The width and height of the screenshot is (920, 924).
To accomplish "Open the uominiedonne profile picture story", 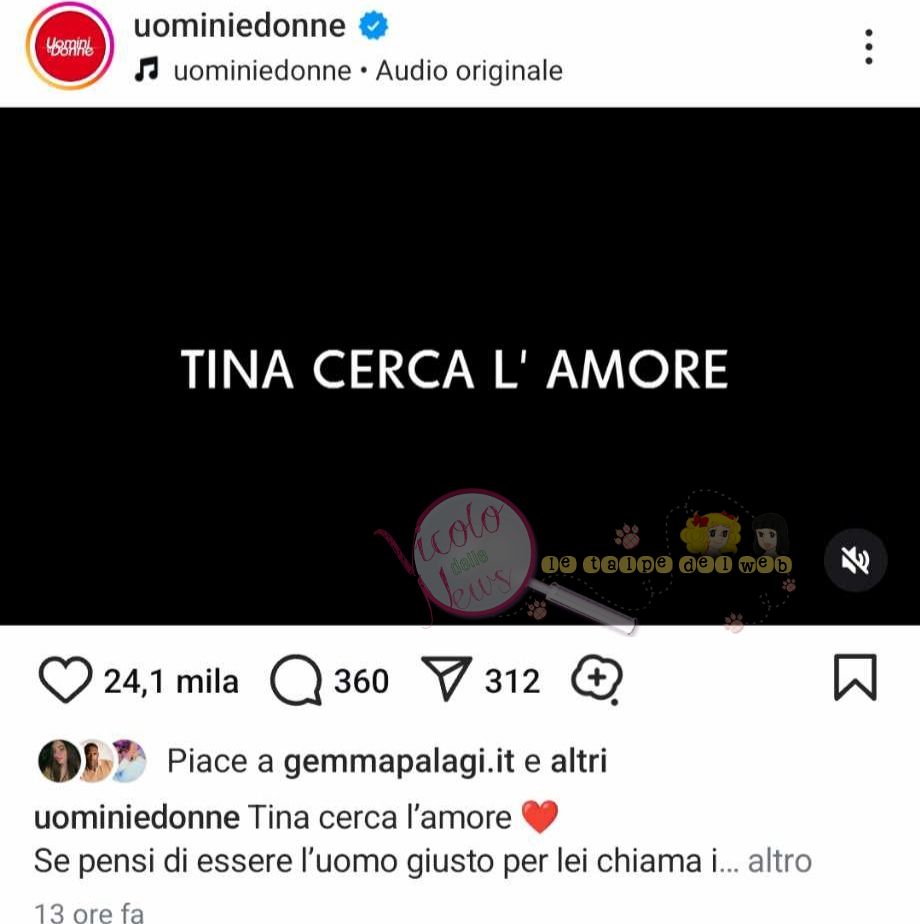I will (70, 47).
